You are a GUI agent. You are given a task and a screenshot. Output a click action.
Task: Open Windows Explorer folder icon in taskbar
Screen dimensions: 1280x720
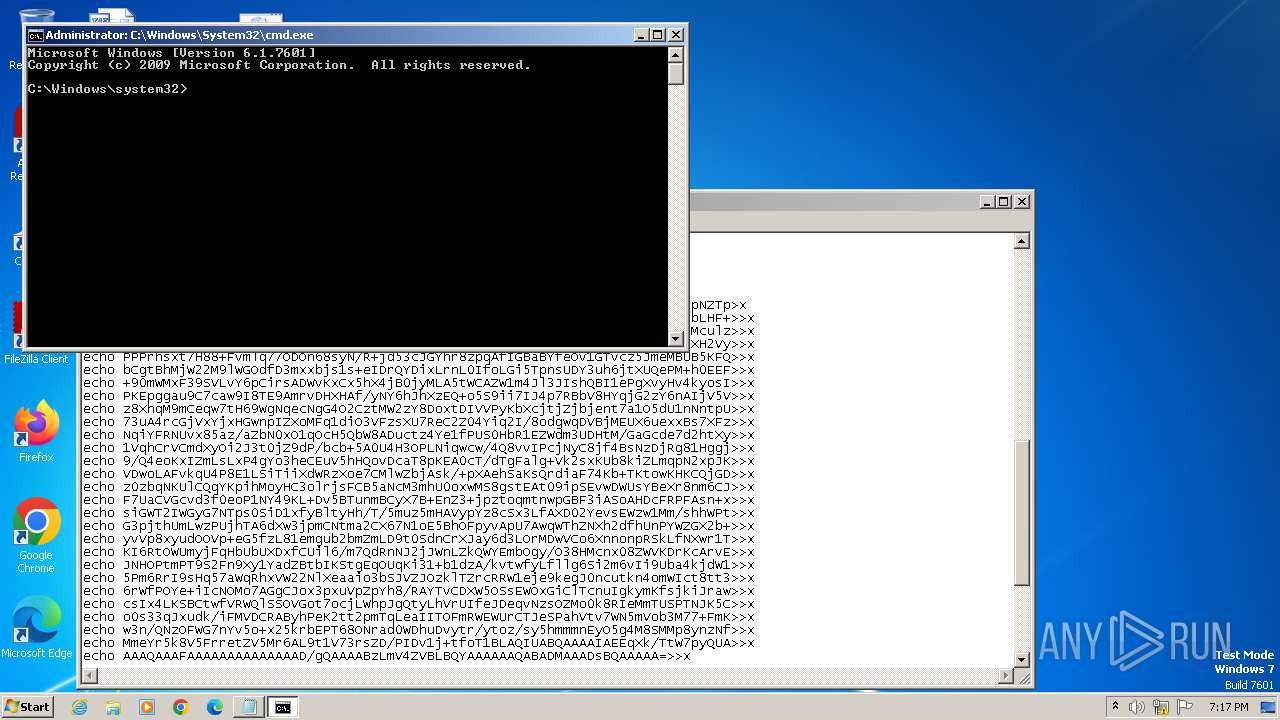(x=113, y=707)
